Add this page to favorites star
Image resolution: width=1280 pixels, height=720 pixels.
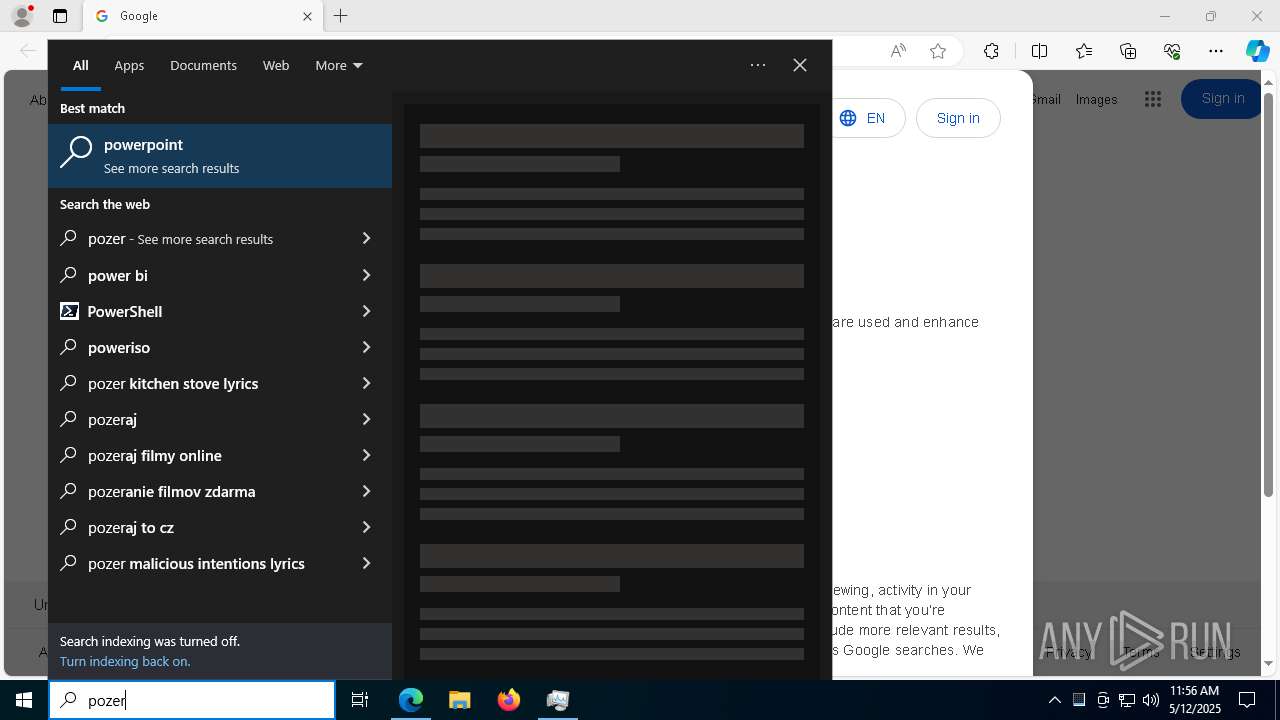938,51
